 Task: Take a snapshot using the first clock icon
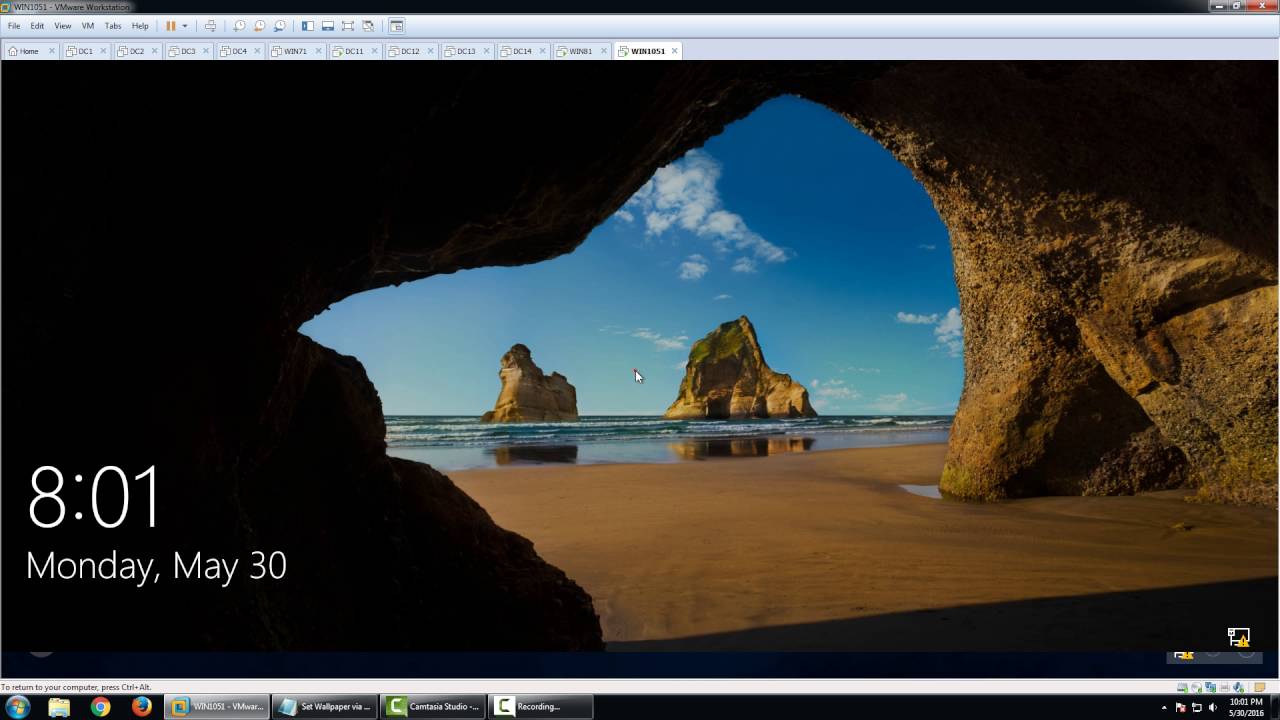click(x=240, y=26)
